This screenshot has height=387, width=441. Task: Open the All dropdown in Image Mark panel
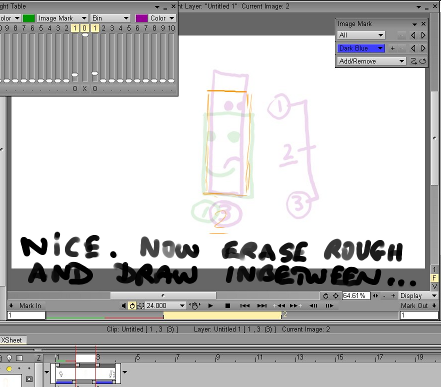(361, 35)
